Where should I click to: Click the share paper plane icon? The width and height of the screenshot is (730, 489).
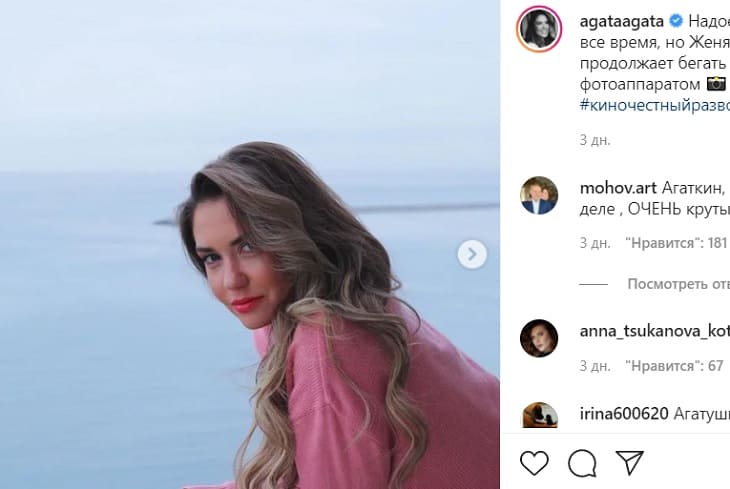click(628, 462)
